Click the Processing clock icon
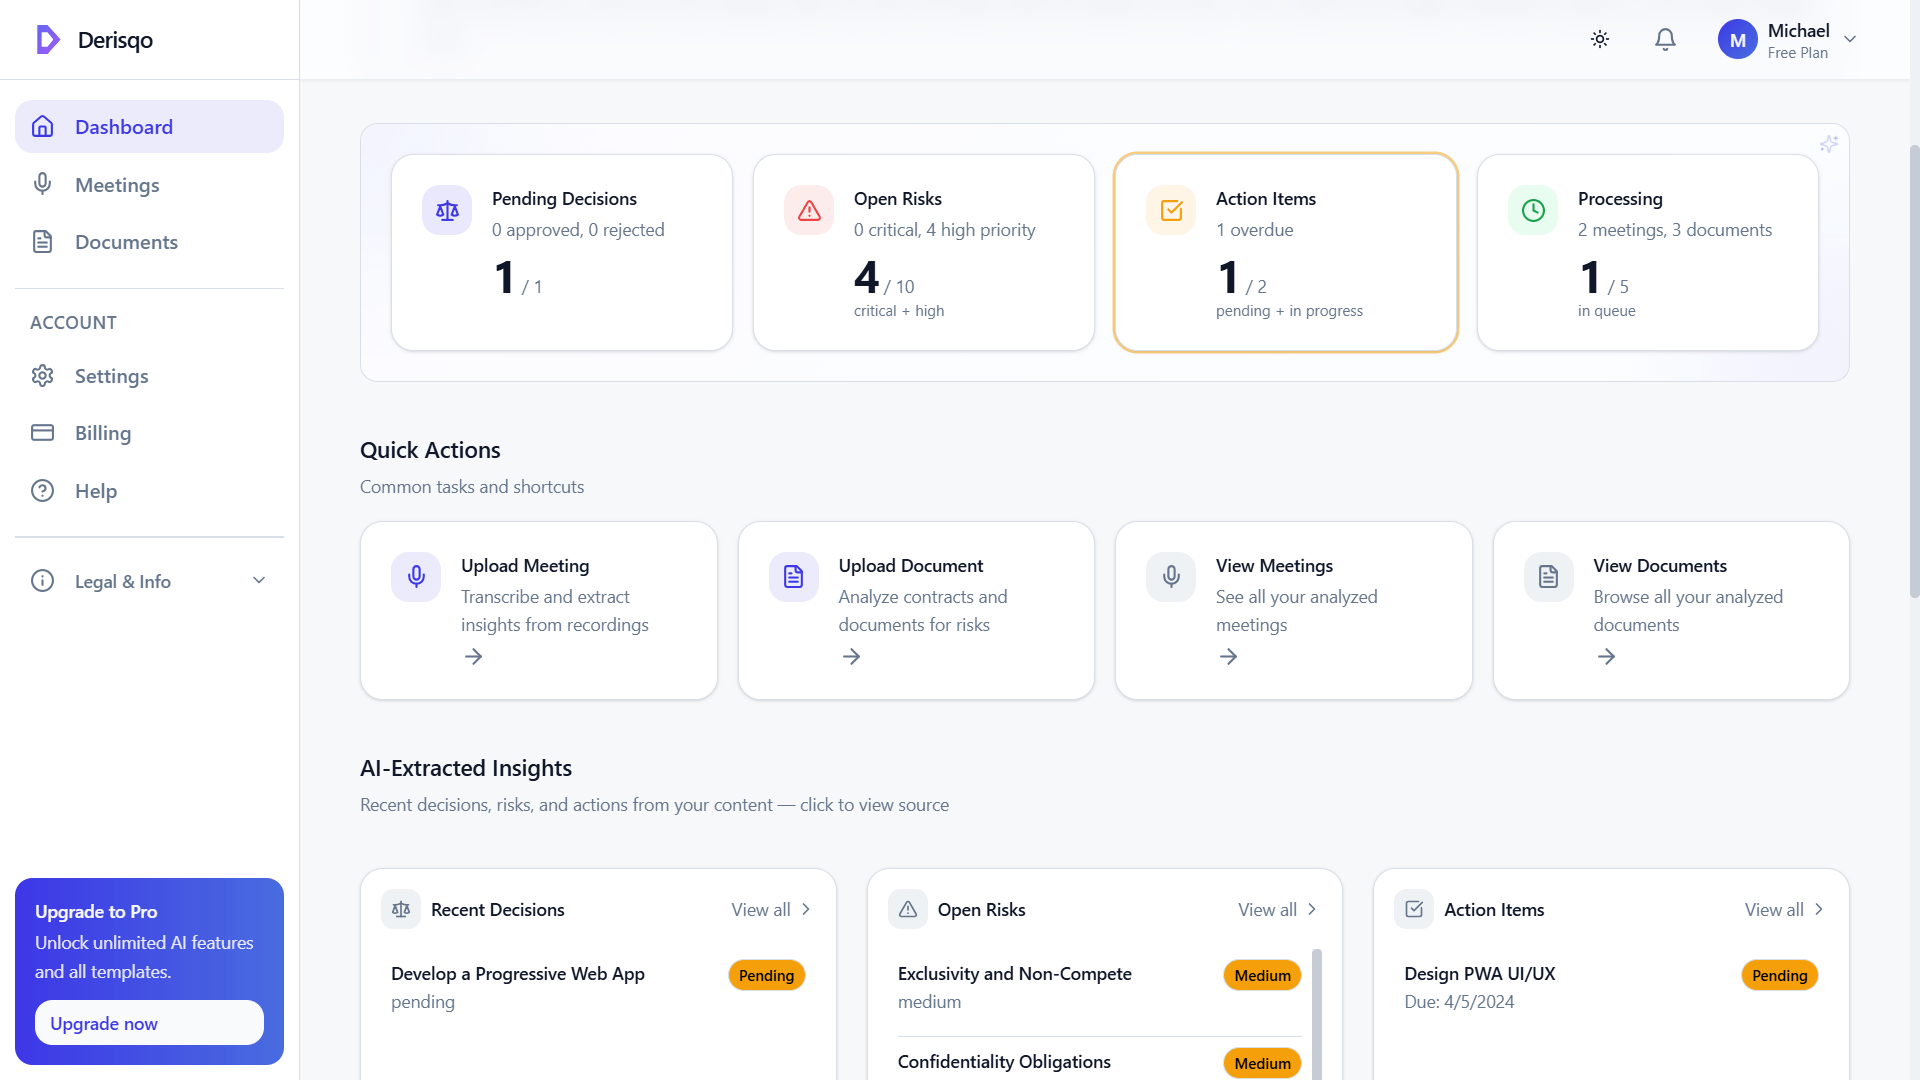 (x=1532, y=210)
